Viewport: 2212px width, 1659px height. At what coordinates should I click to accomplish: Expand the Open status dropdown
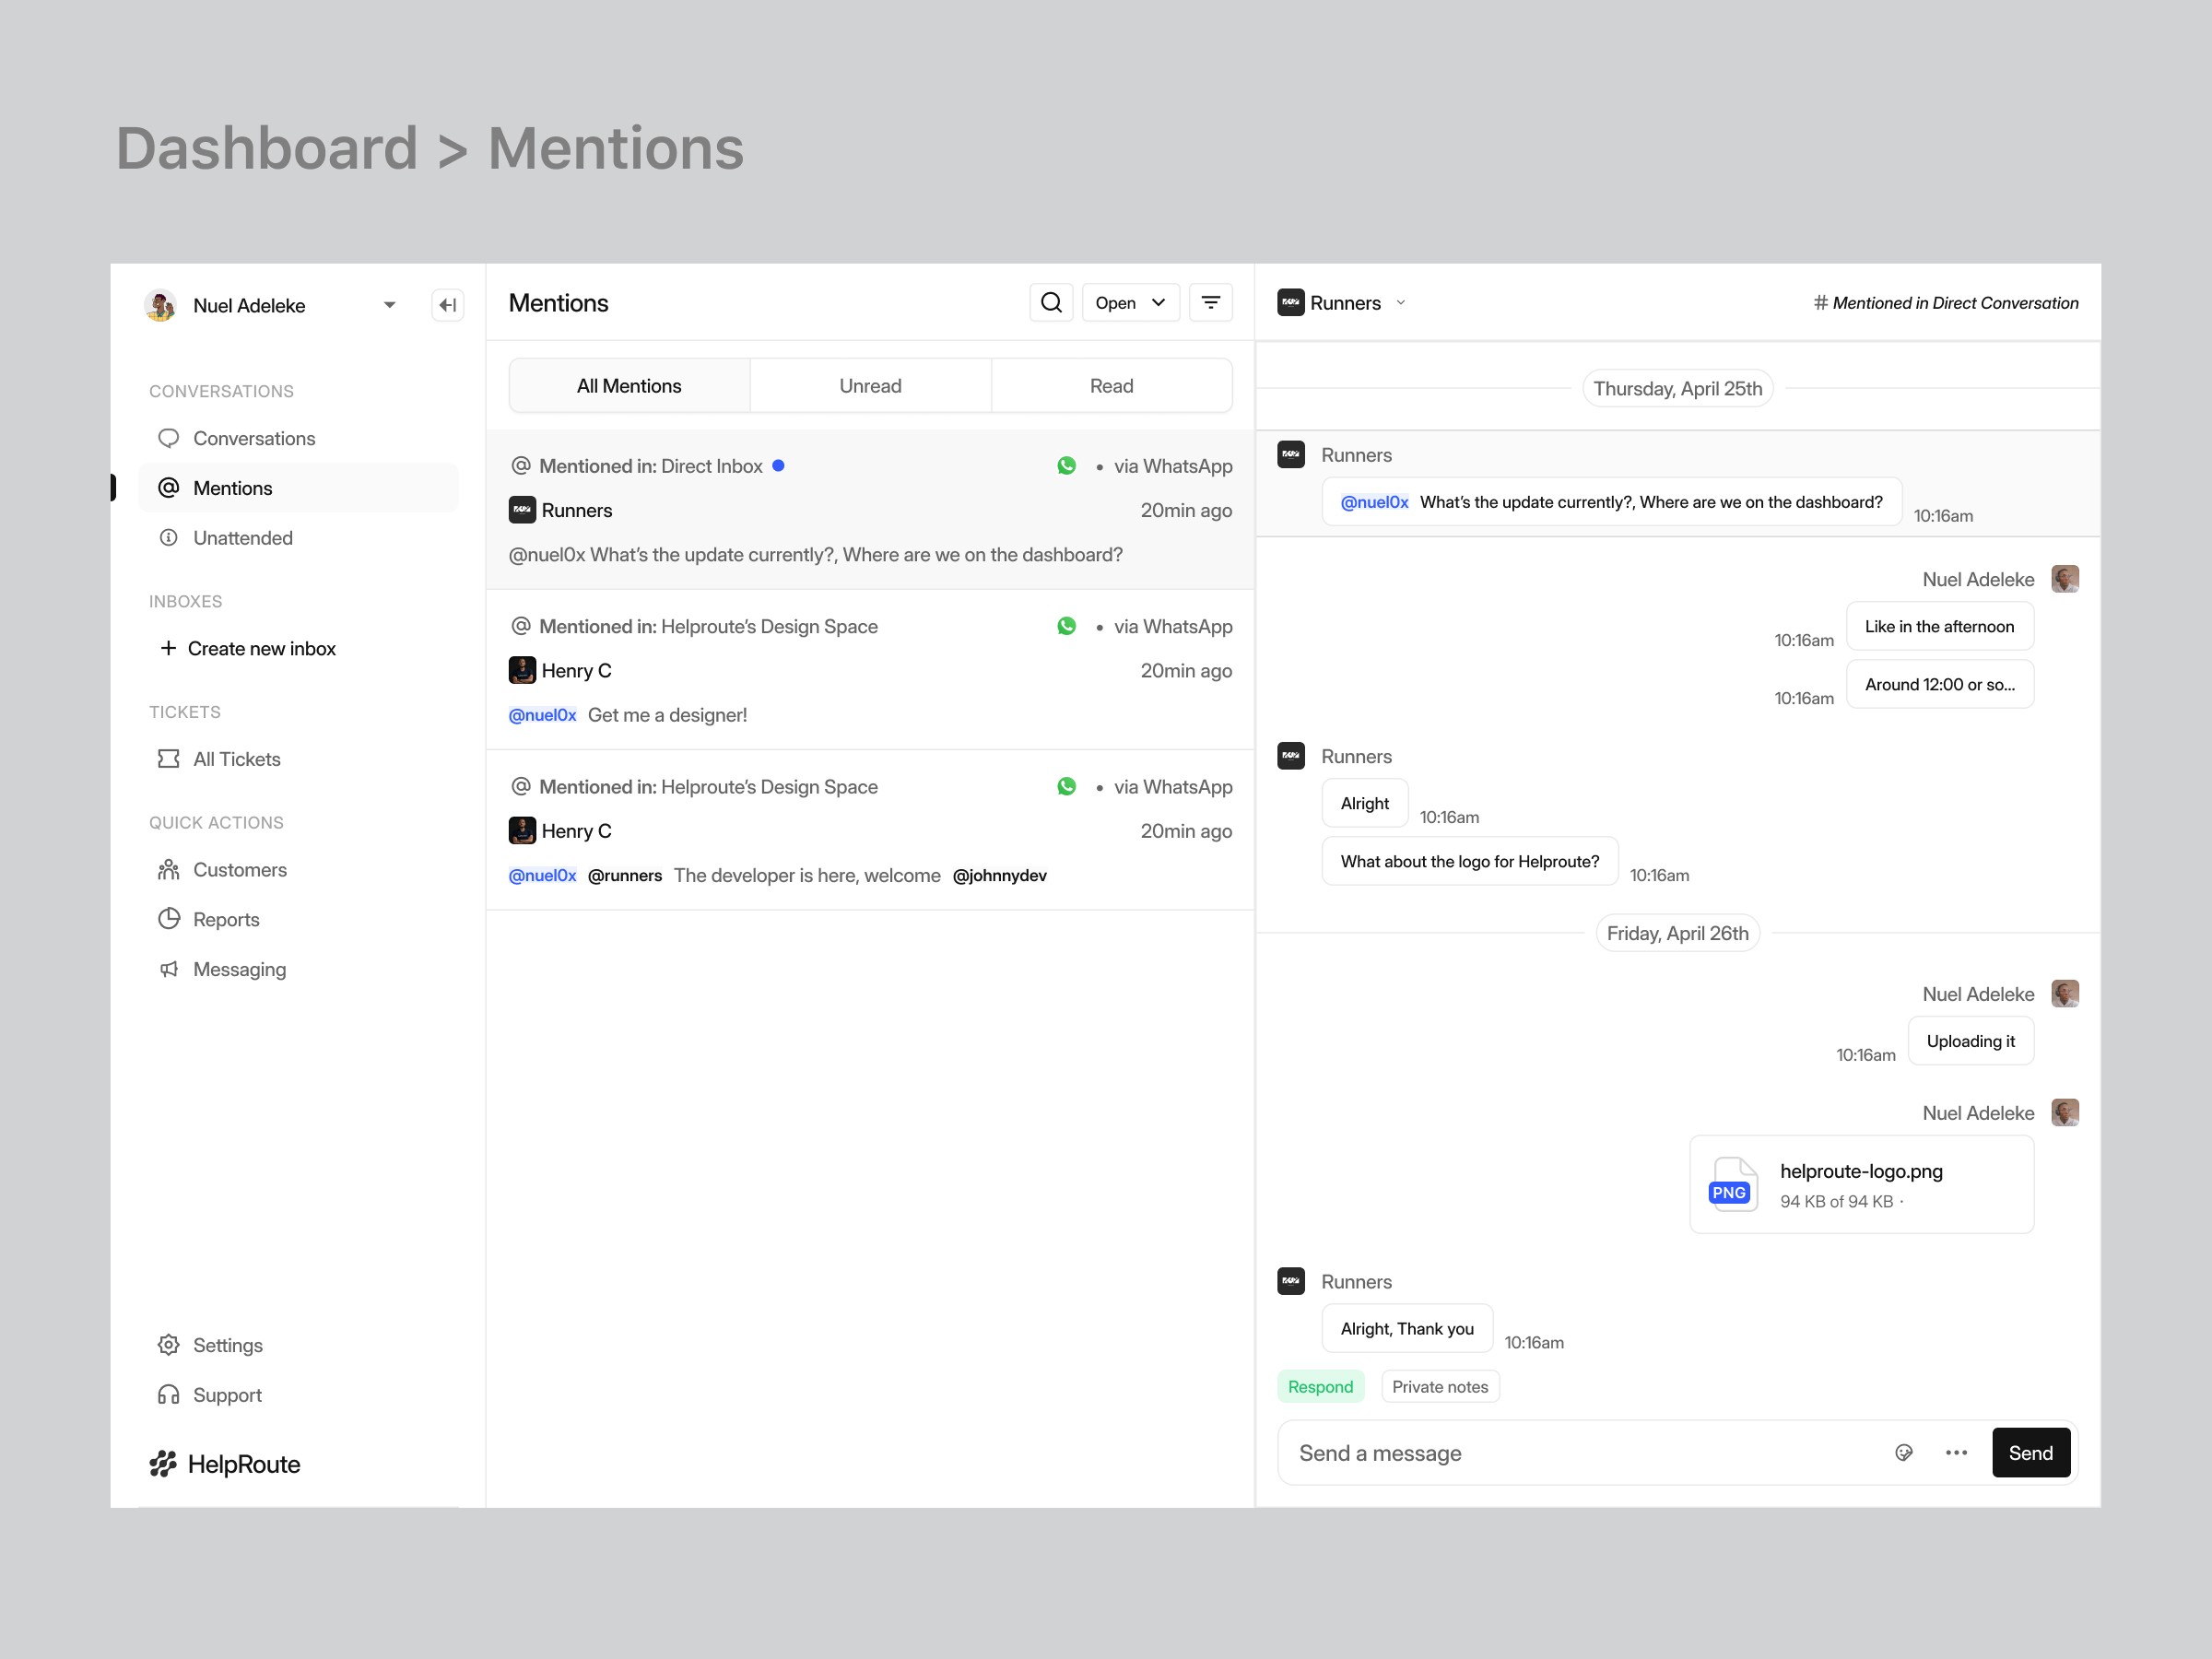coord(1130,302)
